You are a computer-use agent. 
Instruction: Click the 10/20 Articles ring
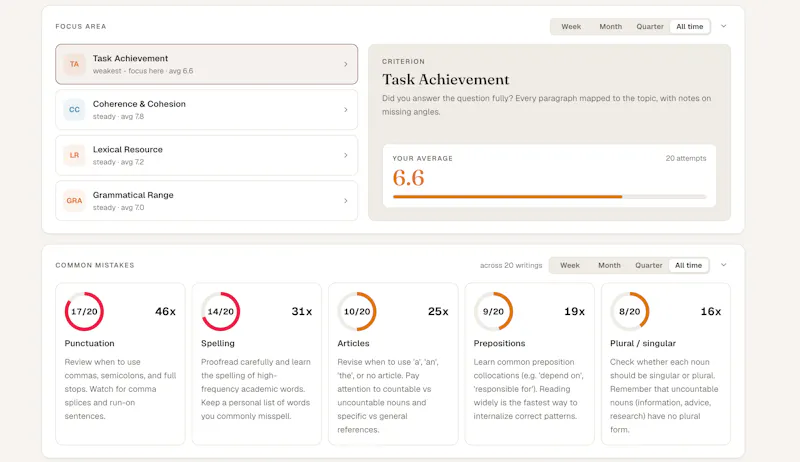[357, 311]
